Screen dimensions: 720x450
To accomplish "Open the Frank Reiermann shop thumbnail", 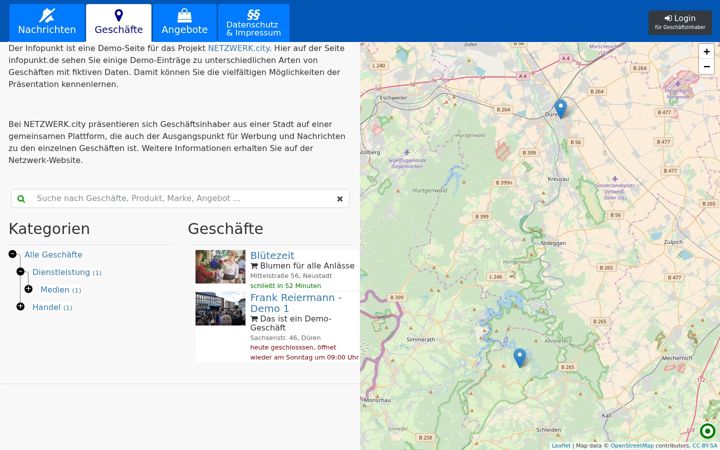I will coord(220,309).
